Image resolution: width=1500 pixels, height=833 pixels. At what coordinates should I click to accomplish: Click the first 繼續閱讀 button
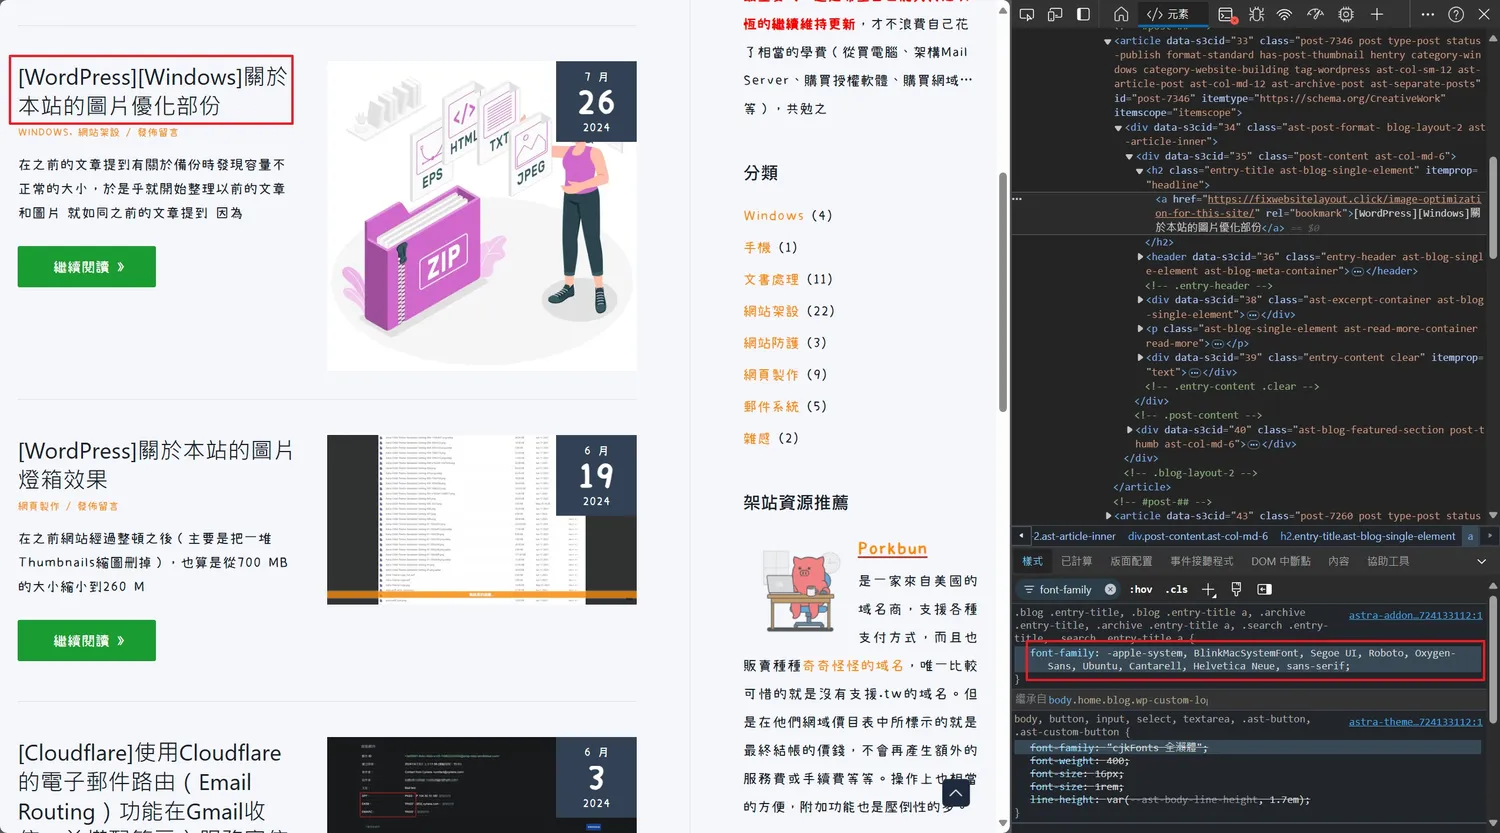click(x=86, y=266)
